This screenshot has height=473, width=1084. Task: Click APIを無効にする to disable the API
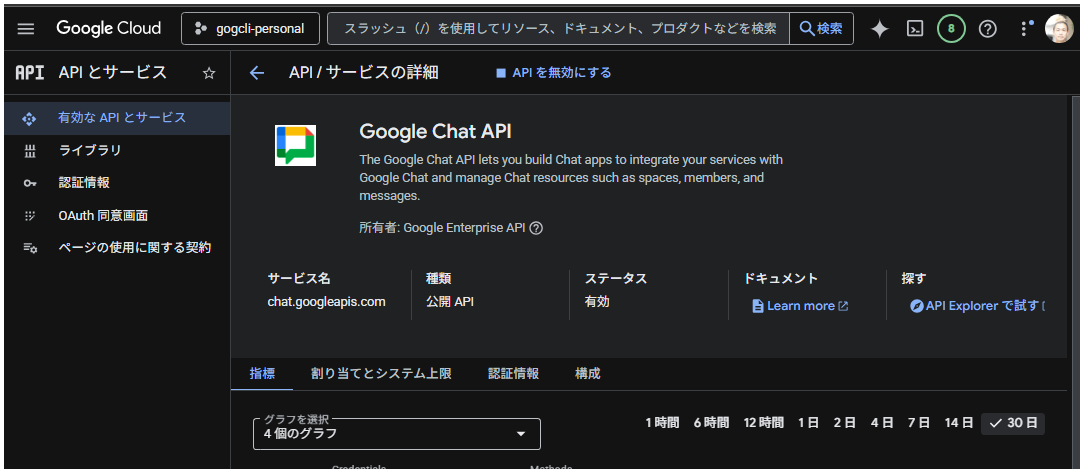coord(554,73)
